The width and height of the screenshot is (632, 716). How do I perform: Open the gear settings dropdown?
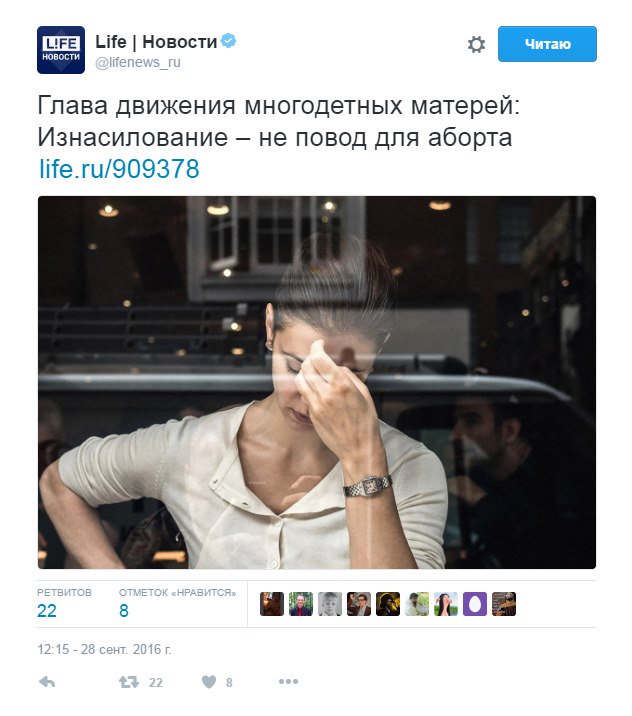tap(476, 44)
